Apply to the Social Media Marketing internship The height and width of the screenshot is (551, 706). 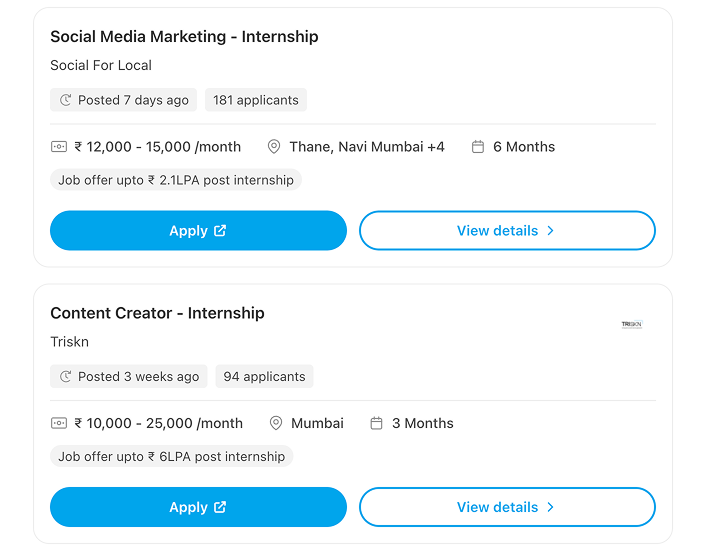198,231
